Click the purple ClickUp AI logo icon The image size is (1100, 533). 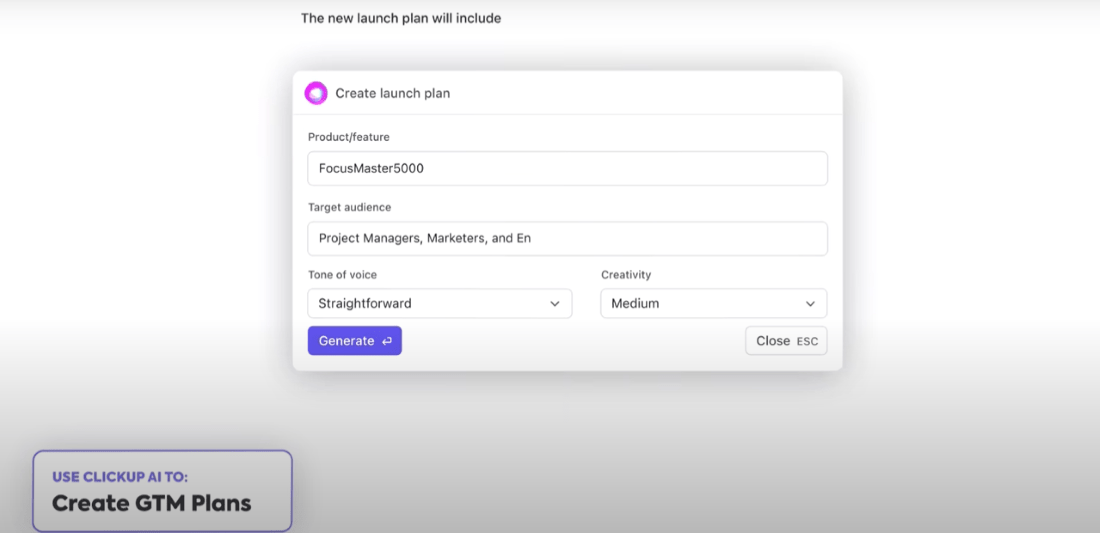point(316,93)
